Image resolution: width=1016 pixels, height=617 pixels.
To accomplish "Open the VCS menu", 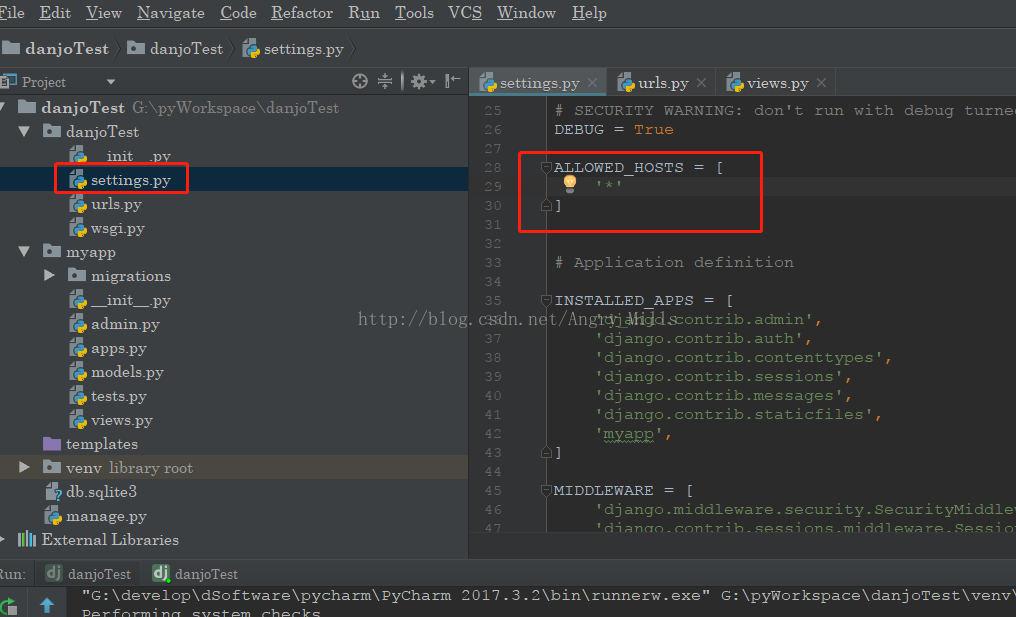I will pos(465,13).
